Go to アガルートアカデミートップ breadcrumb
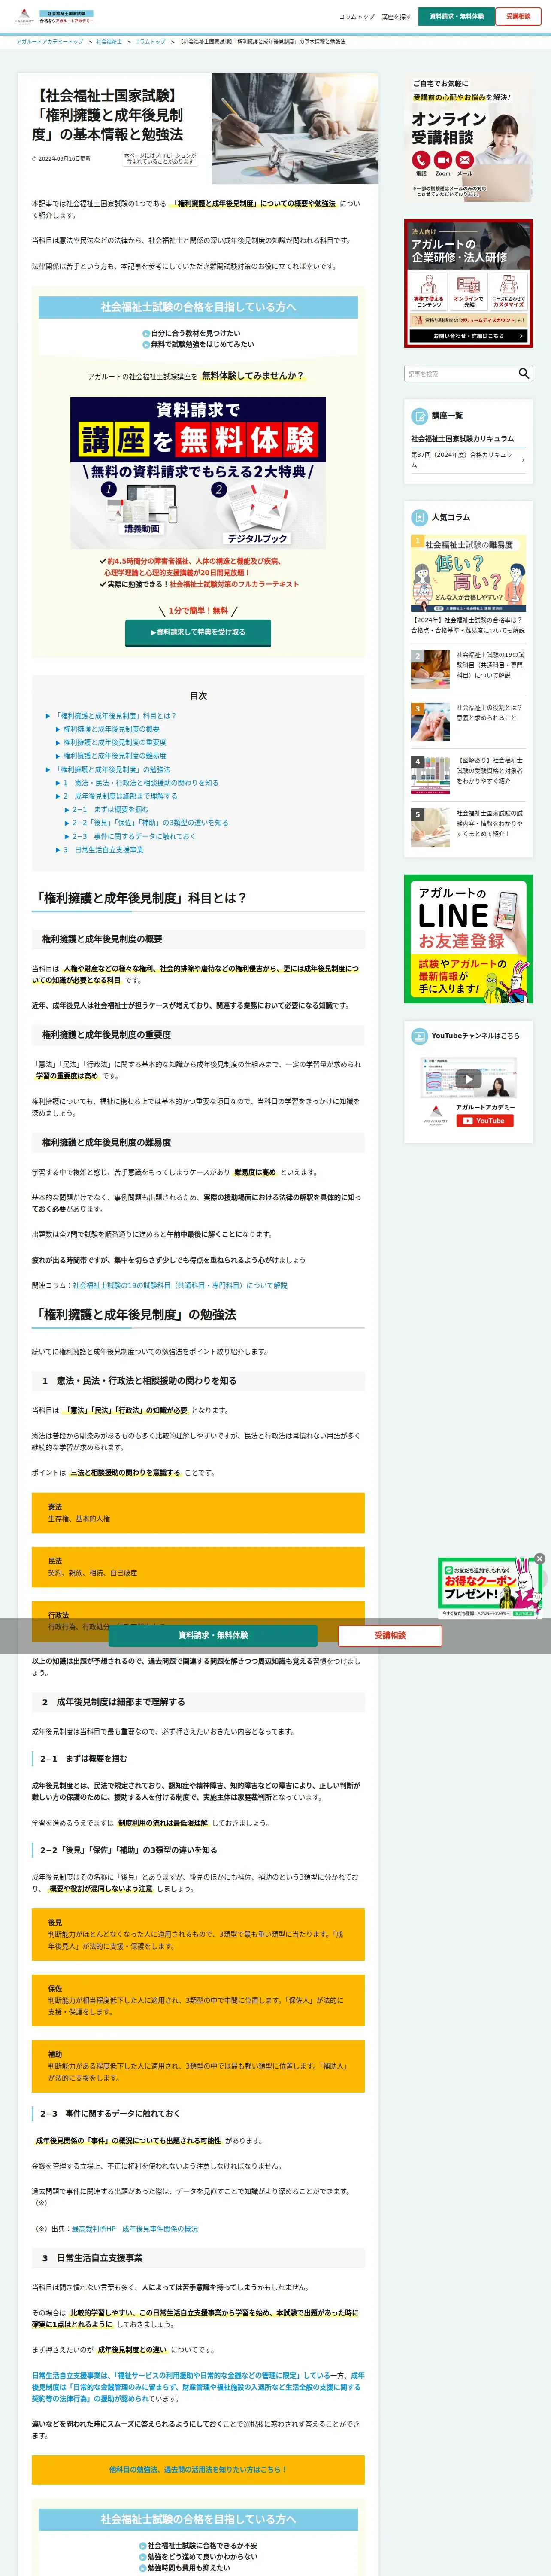The height and width of the screenshot is (2576, 551). click(50, 42)
